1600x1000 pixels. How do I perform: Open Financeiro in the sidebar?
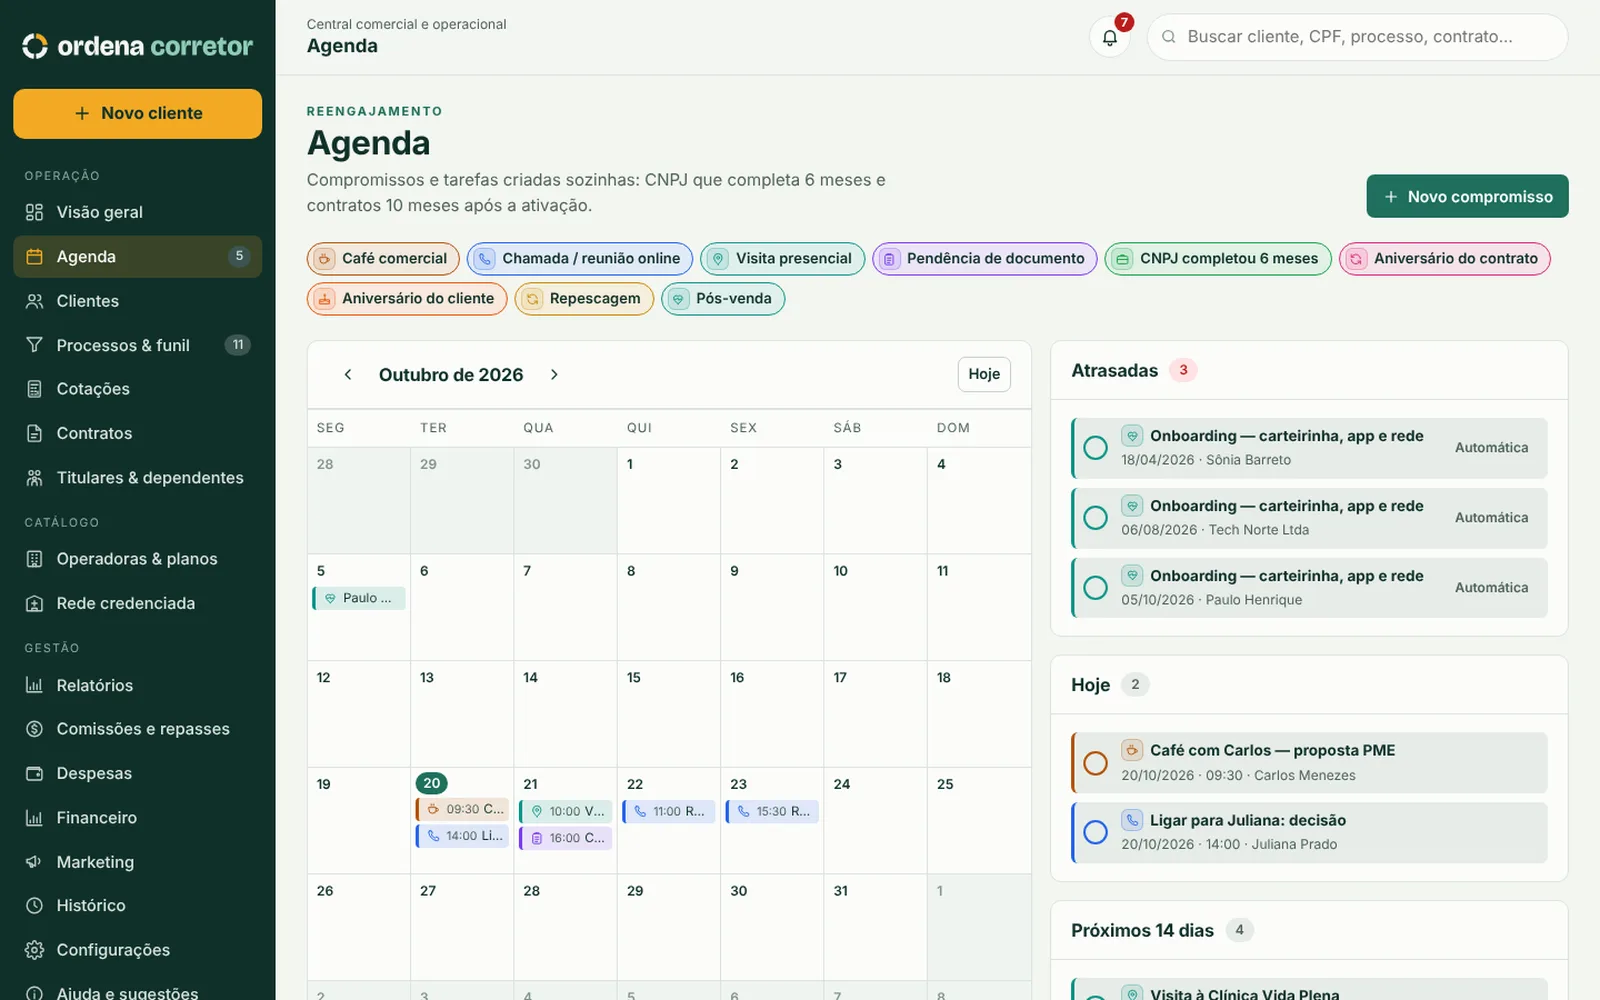pos(138,818)
